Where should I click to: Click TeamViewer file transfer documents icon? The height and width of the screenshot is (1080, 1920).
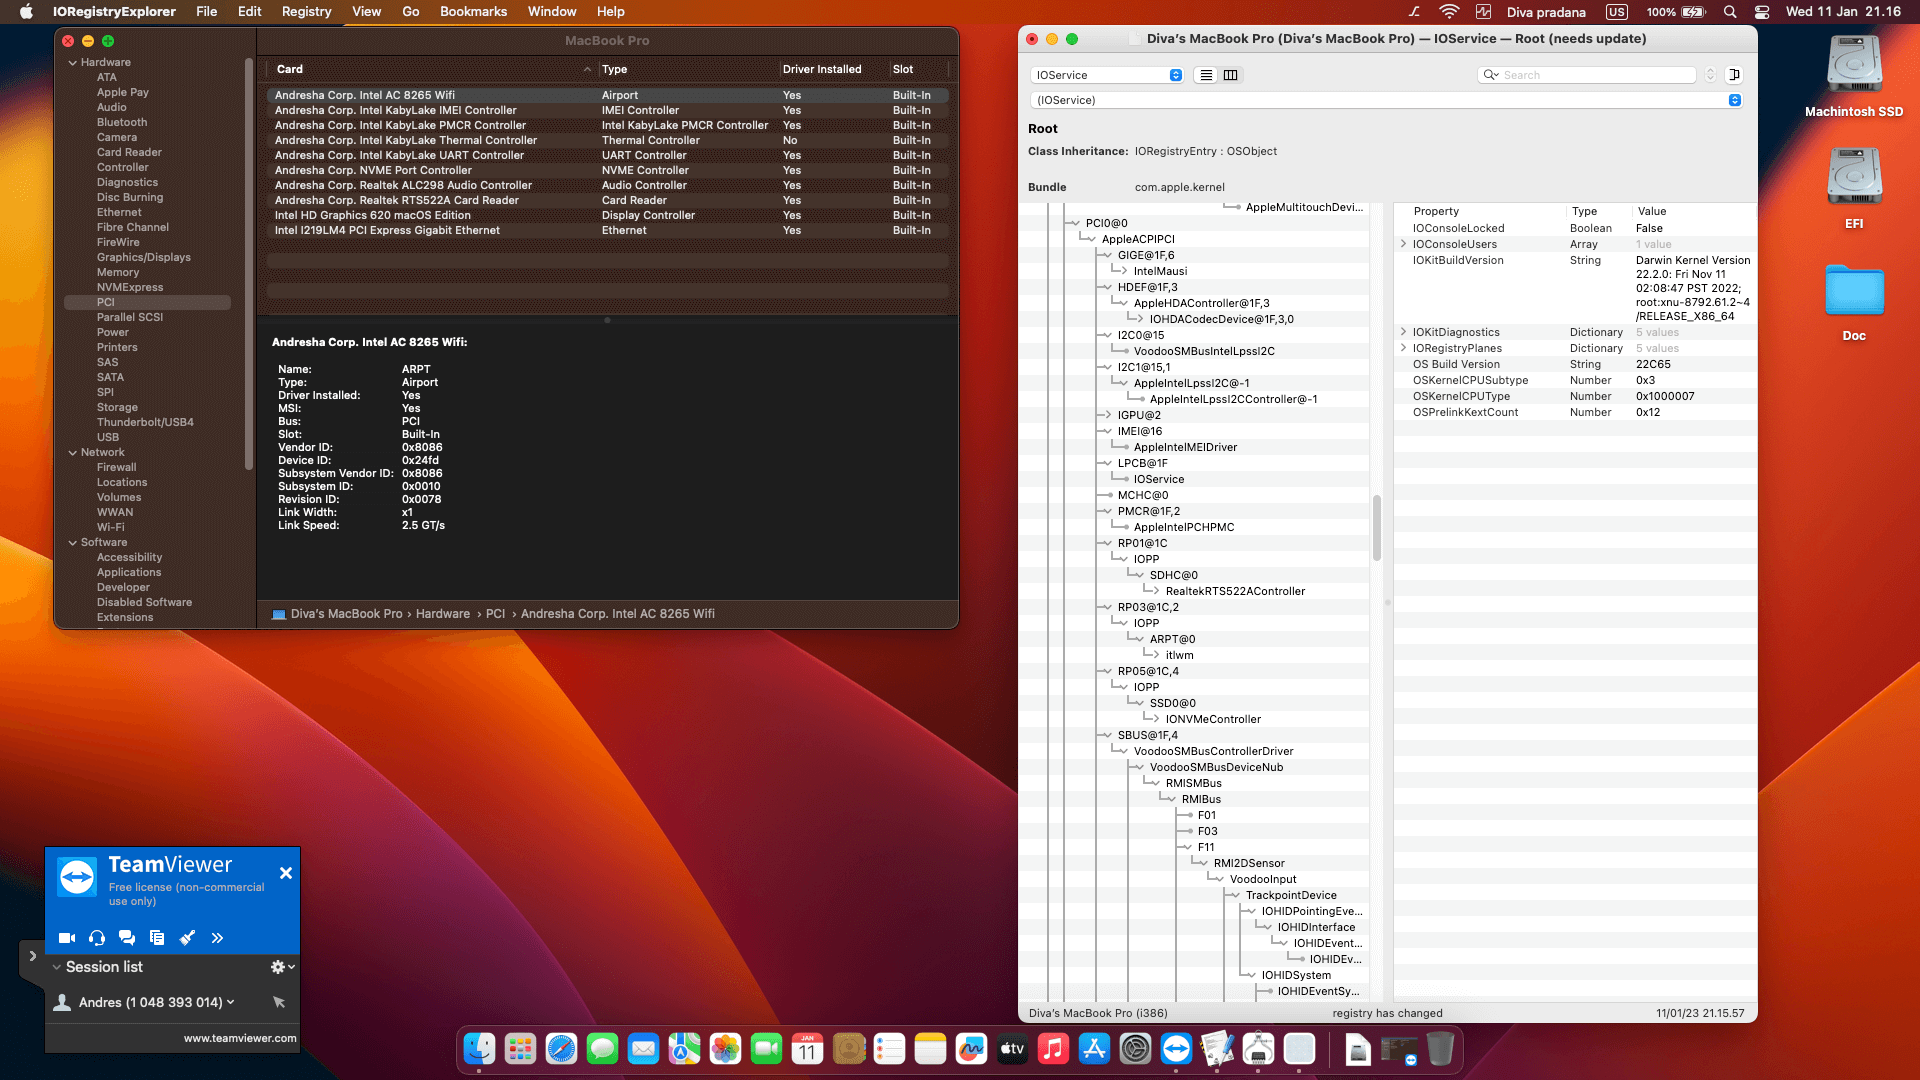157,938
